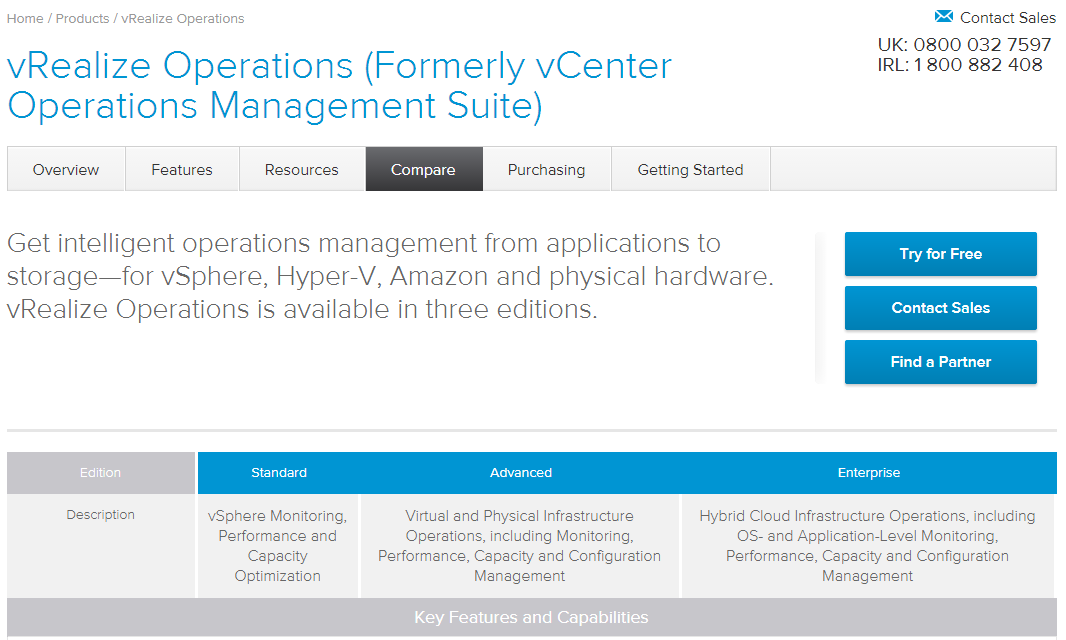
Task: Open the Contact Sales link at top right
Action: [1007, 18]
